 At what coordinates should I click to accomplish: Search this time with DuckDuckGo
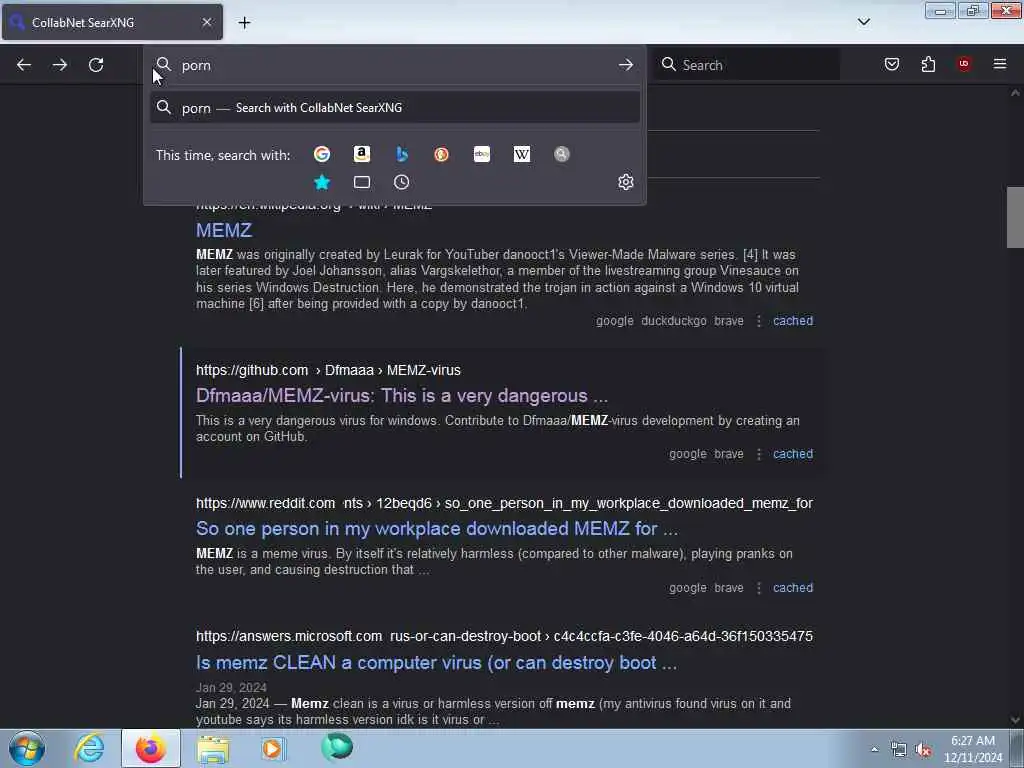(441, 154)
